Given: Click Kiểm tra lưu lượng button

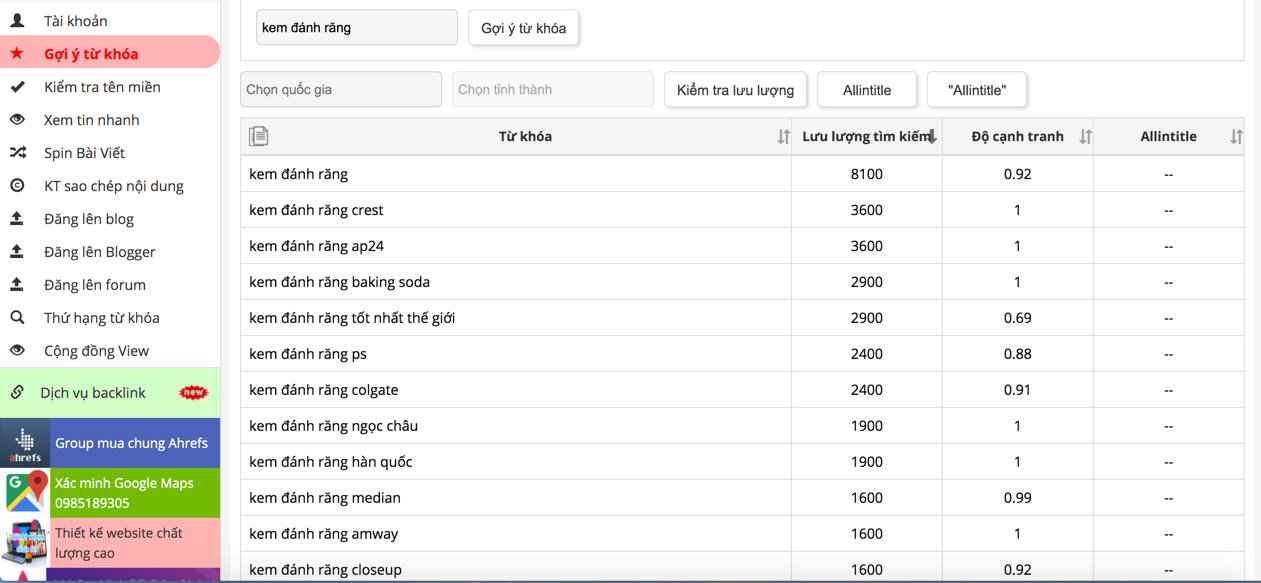Looking at the screenshot, I should click(735, 90).
